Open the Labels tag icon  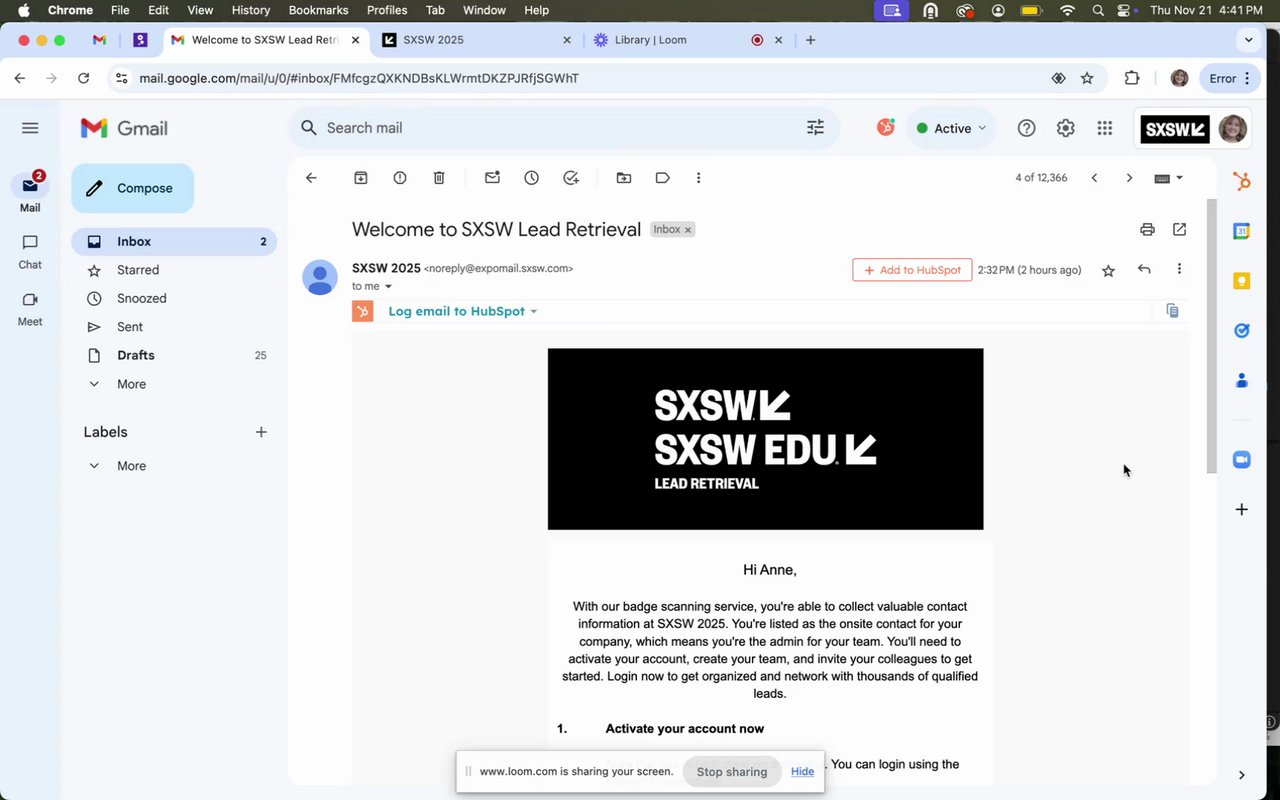click(x=662, y=178)
